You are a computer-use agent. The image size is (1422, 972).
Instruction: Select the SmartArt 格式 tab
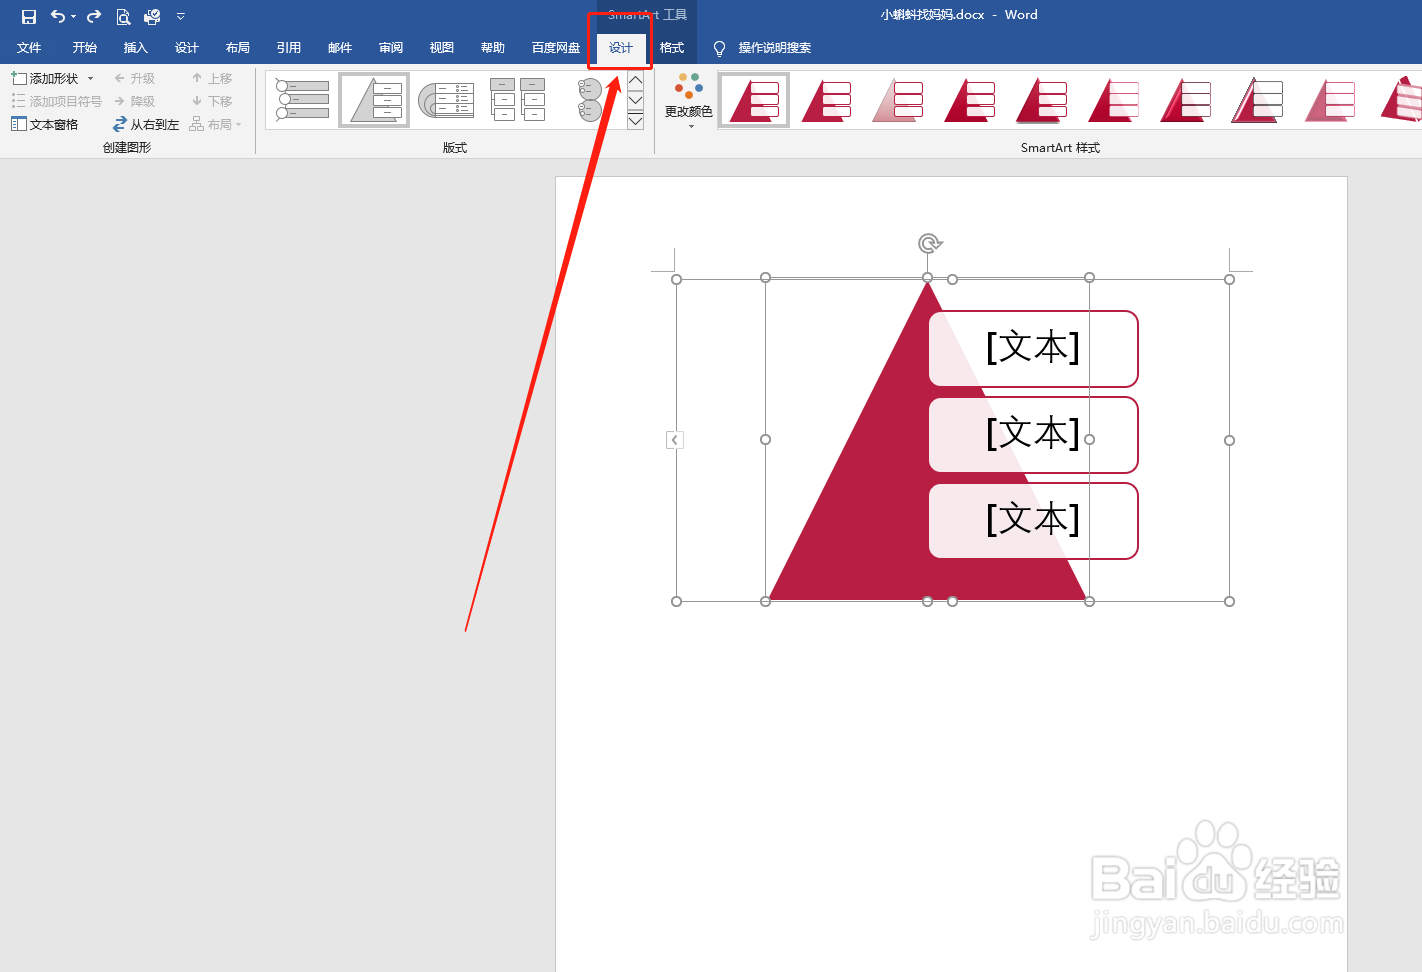click(672, 48)
